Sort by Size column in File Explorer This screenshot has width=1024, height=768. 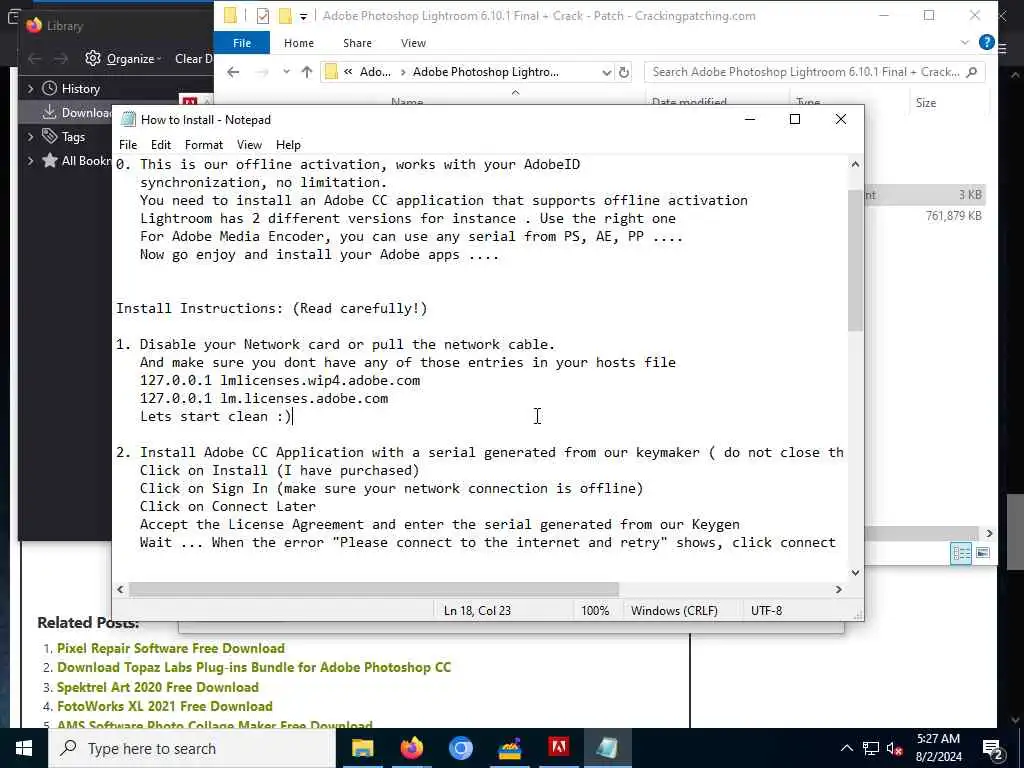click(925, 103)
